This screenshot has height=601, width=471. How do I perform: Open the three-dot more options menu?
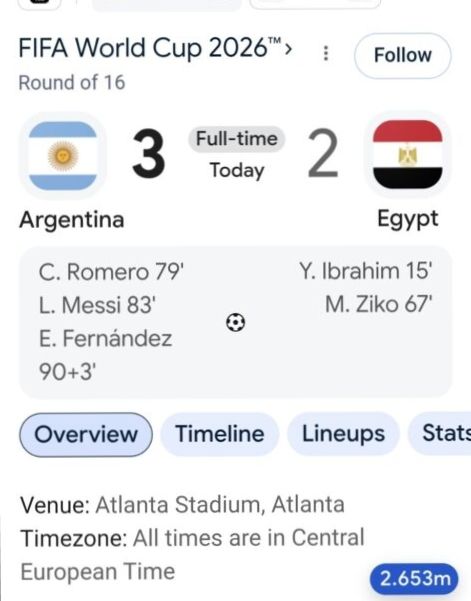click(326, 54)
